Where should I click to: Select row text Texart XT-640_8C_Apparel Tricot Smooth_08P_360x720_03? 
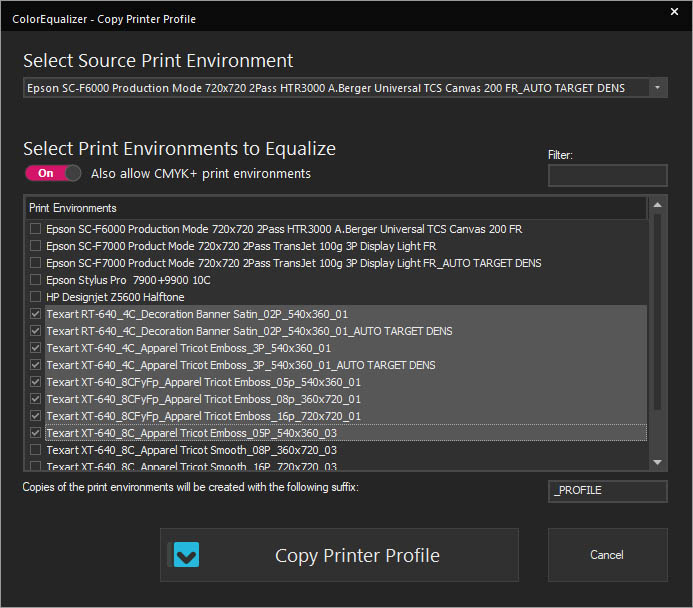click(191, 450)
